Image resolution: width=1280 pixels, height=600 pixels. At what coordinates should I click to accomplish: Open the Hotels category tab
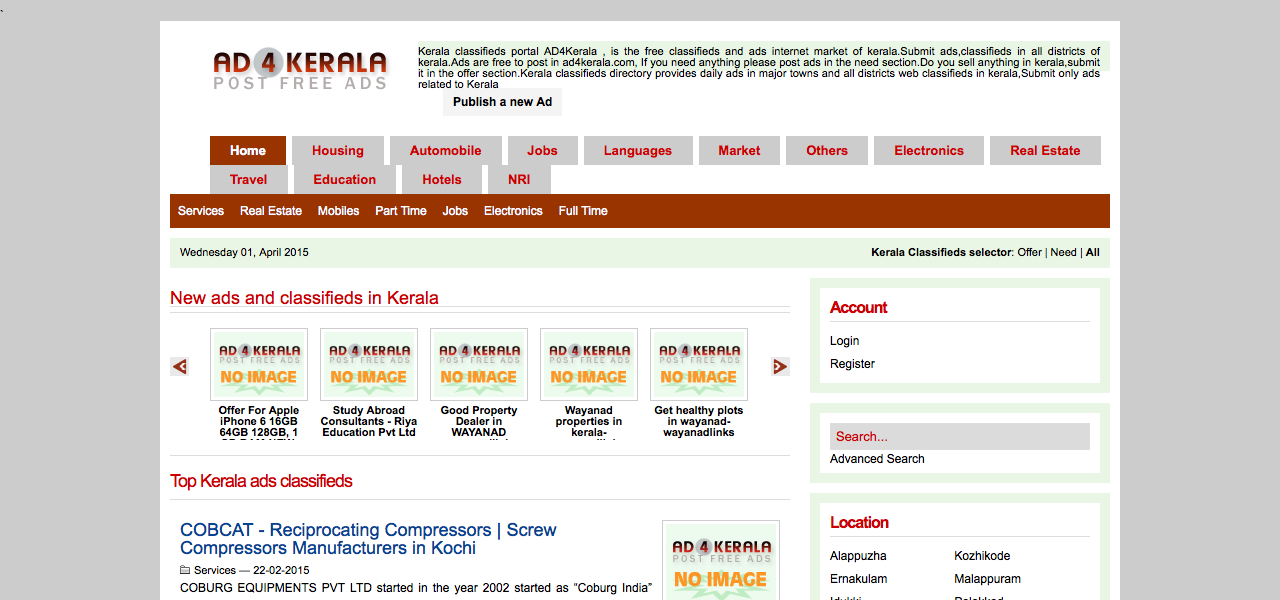[x=442, y=180]
